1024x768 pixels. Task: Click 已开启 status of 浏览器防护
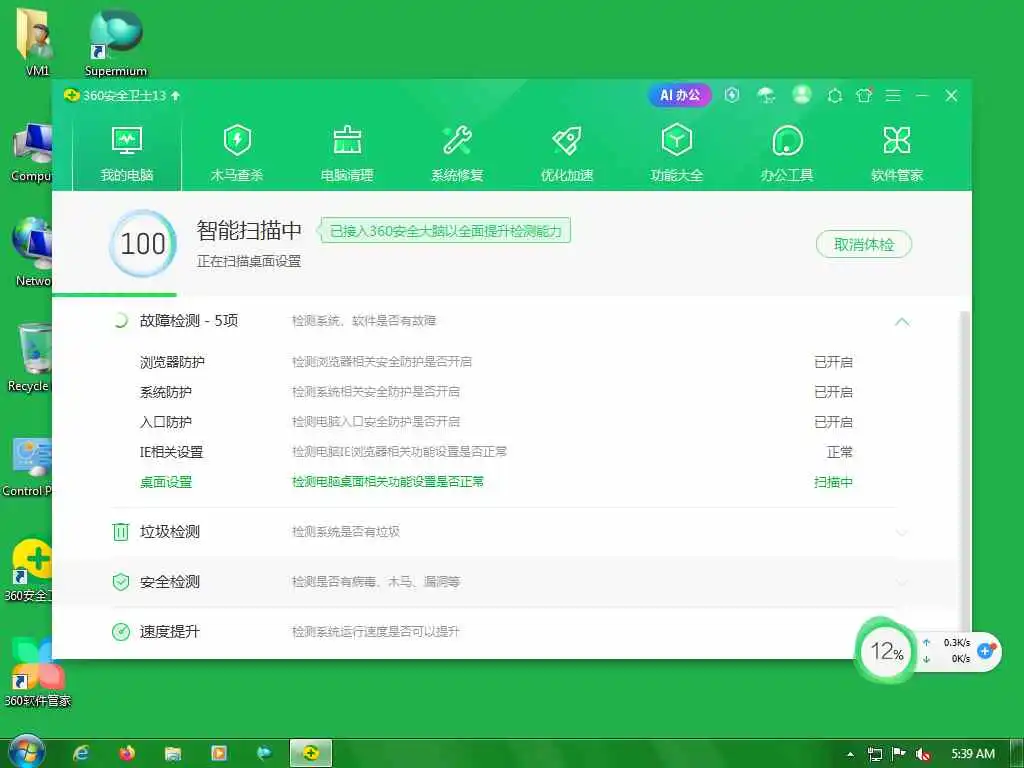(x=833, y=362)
